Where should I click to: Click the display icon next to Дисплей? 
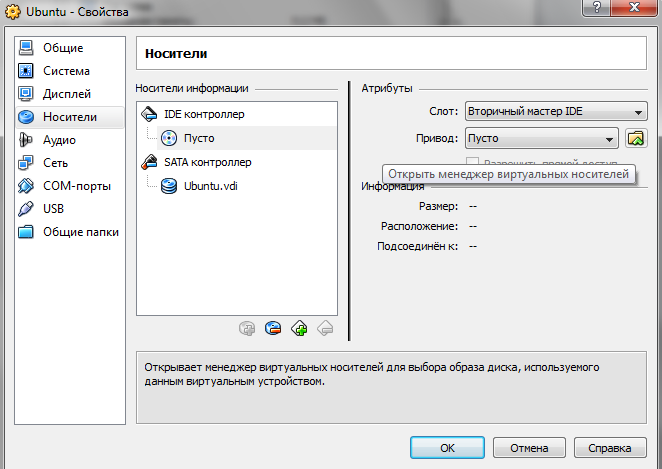click(x=26, y=94)
